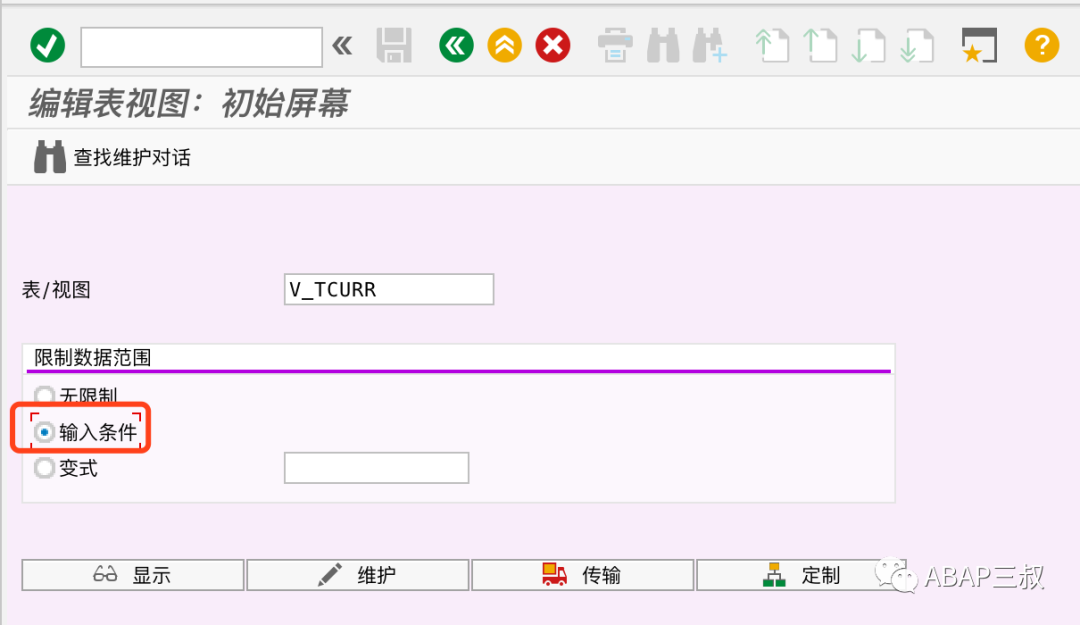Click the yellow Exit icon
The width and height of the screenshot is (1080, 625).
(504, 46)
